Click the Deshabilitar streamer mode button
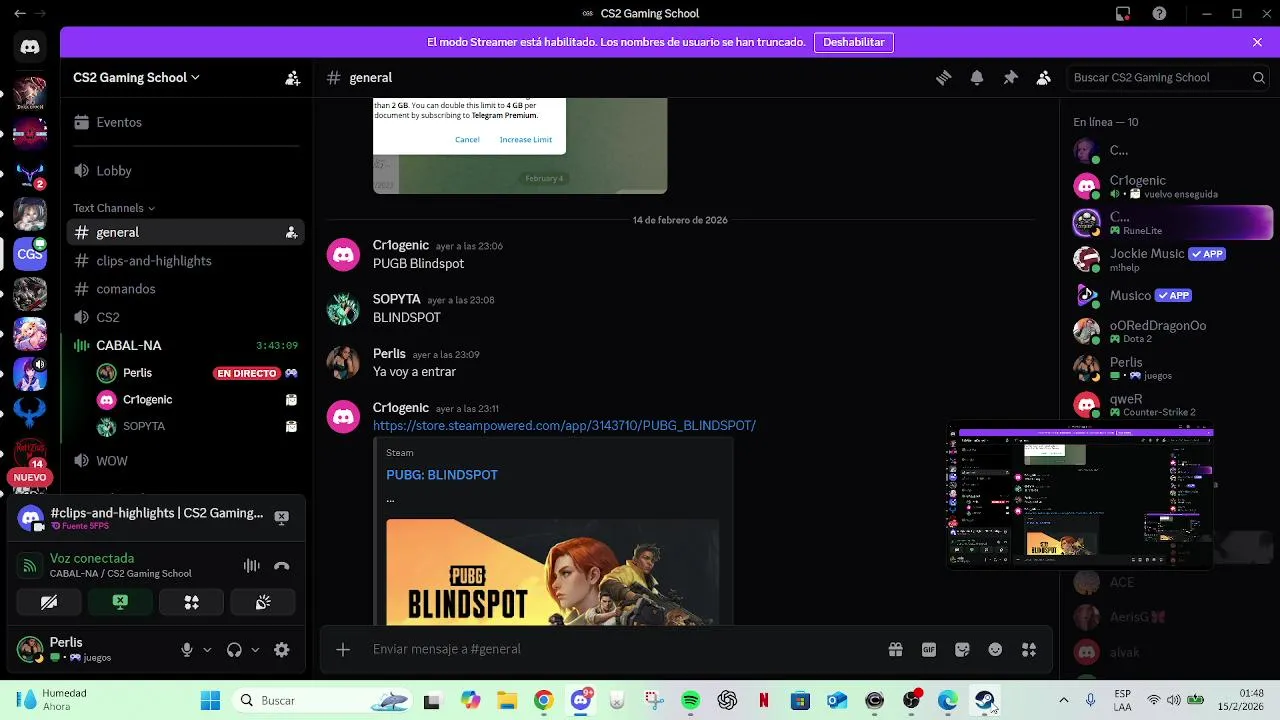This screenshot has width=1280, height=720. tap(854, 42)
